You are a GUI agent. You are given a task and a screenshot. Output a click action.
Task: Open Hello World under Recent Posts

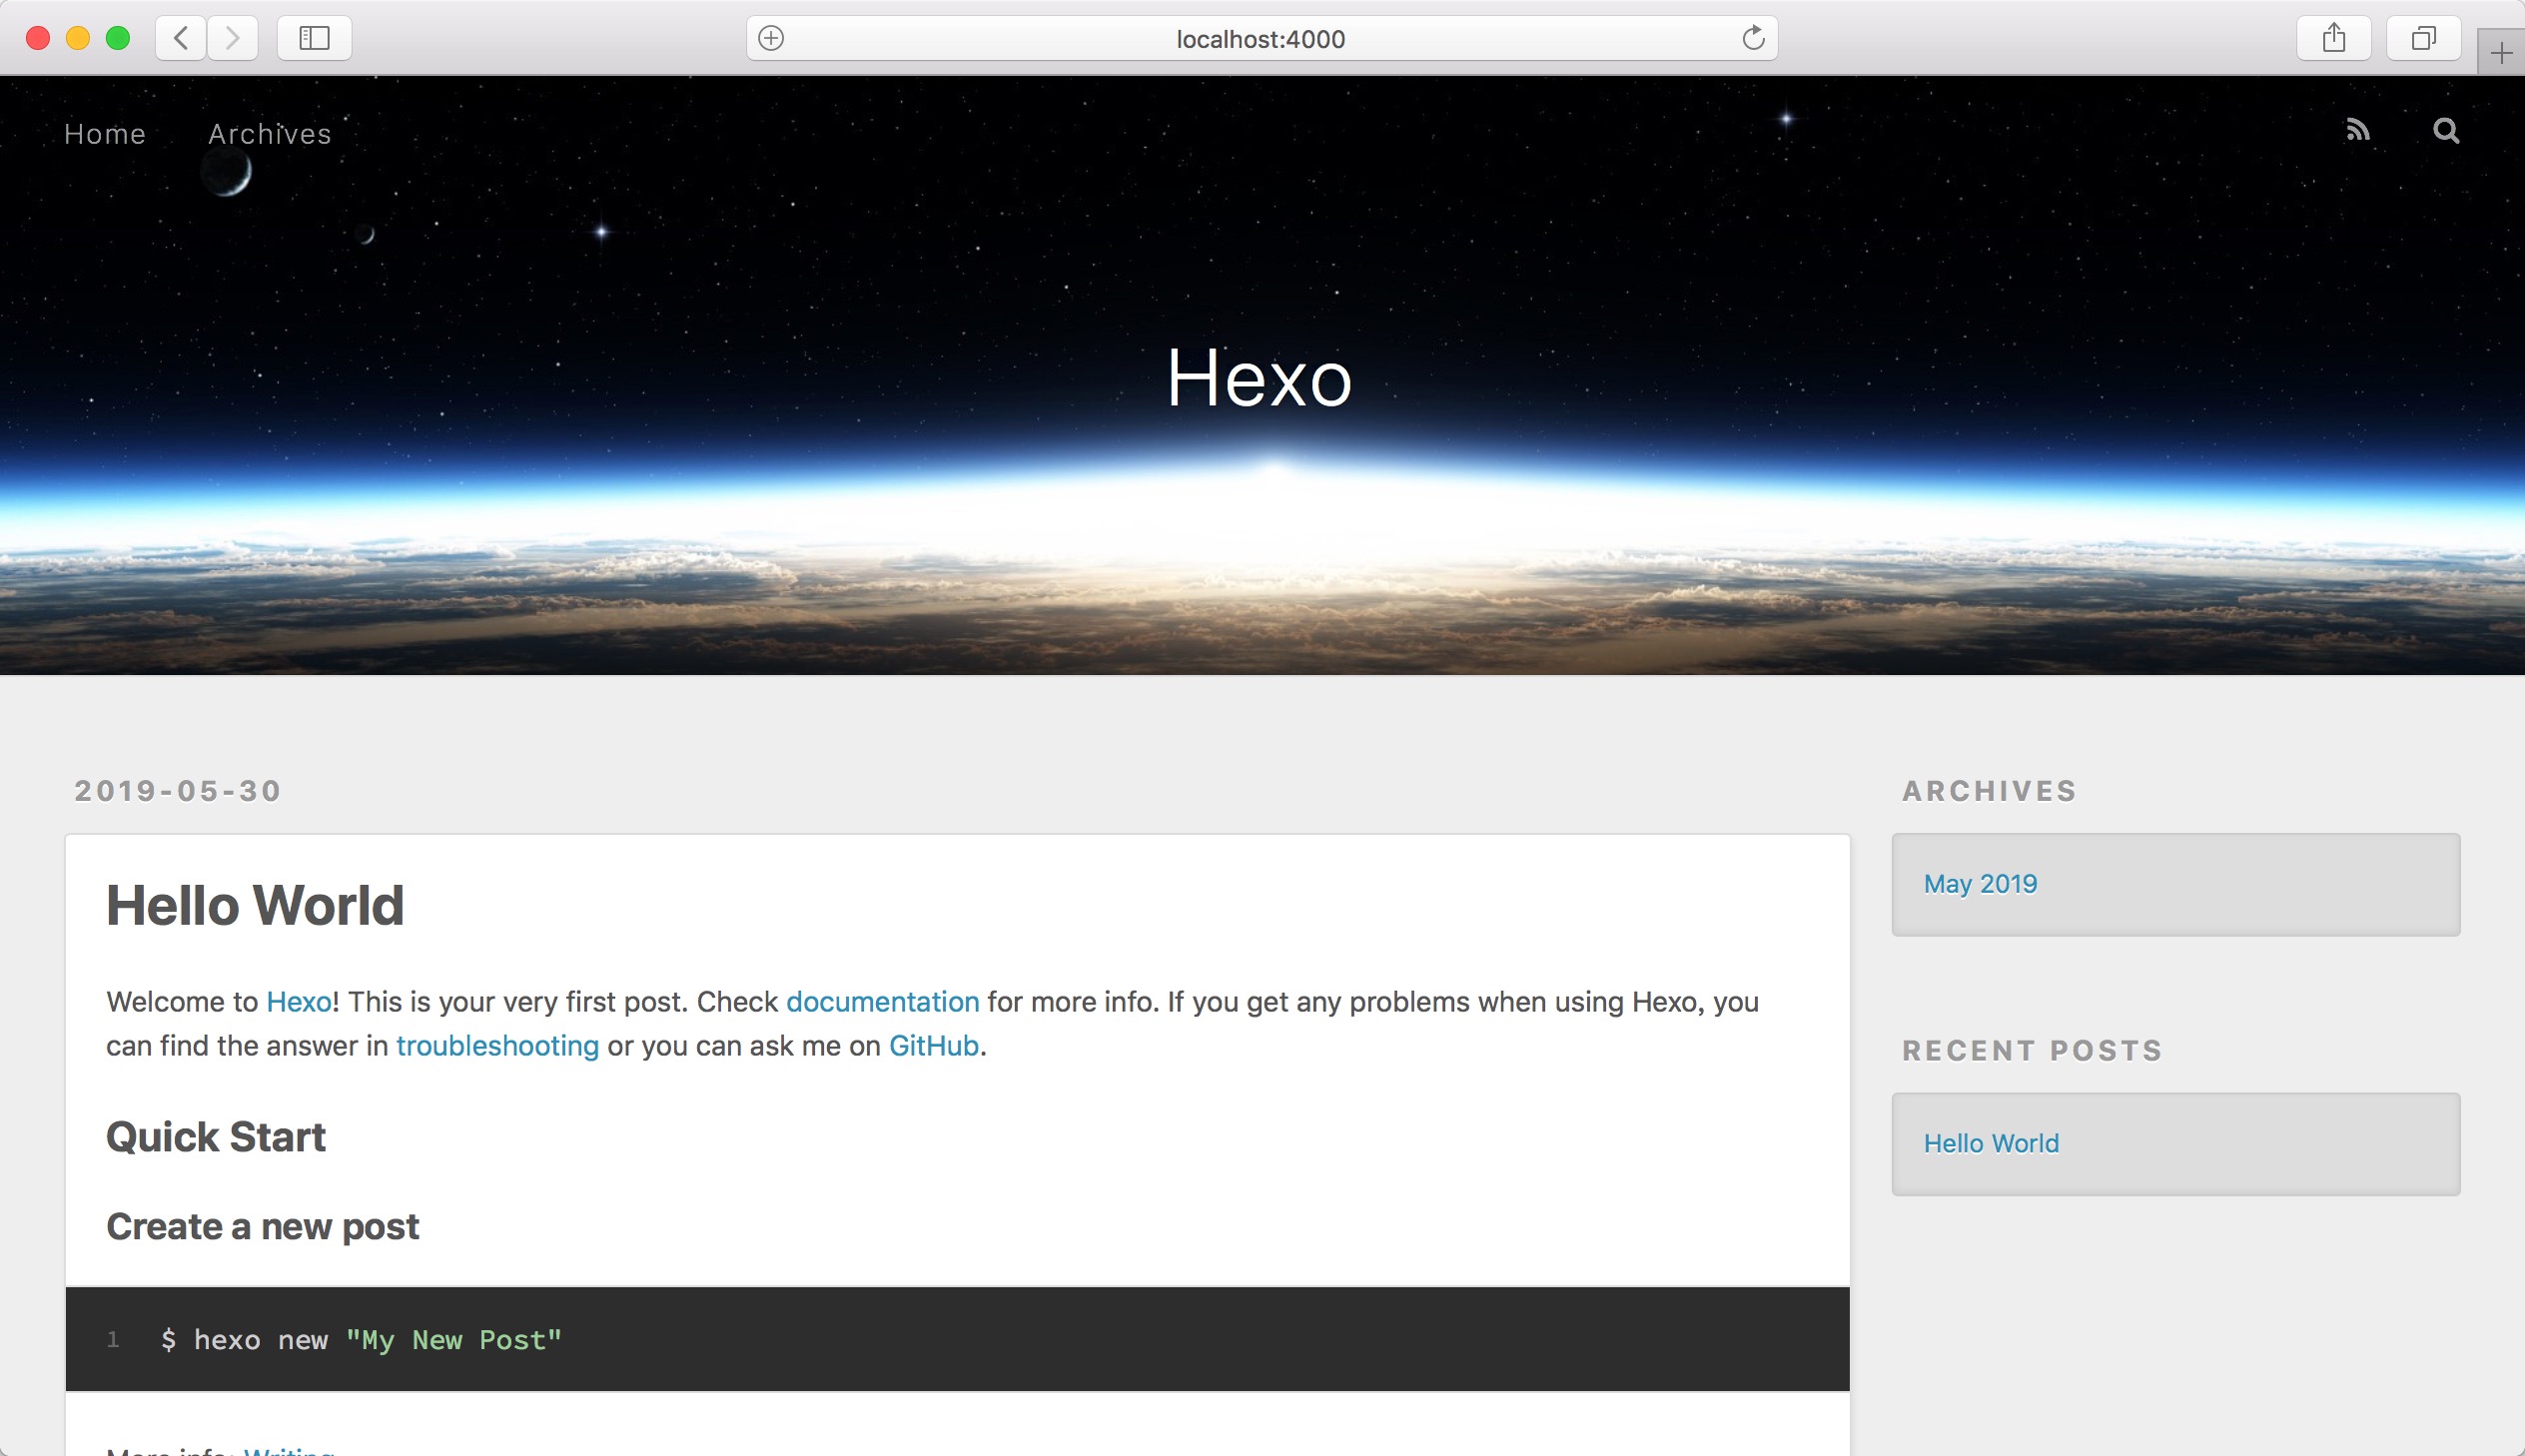coord(1991,1143)
